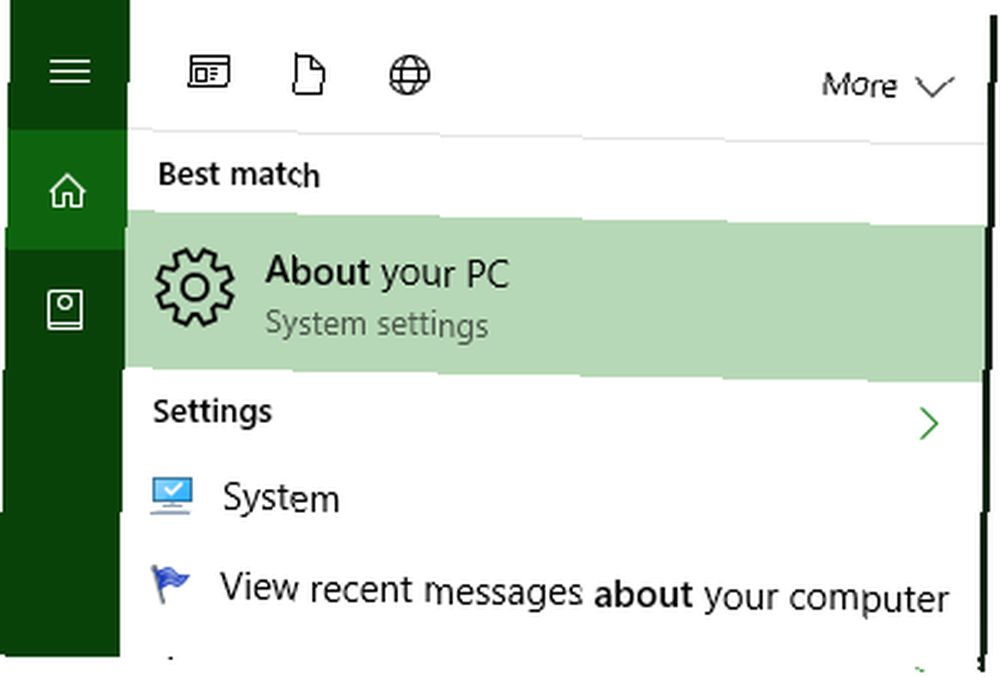The width and height of the screenshot is (1000, 677).
Task: Open the System settings result
Action: (x=555, y=497)
